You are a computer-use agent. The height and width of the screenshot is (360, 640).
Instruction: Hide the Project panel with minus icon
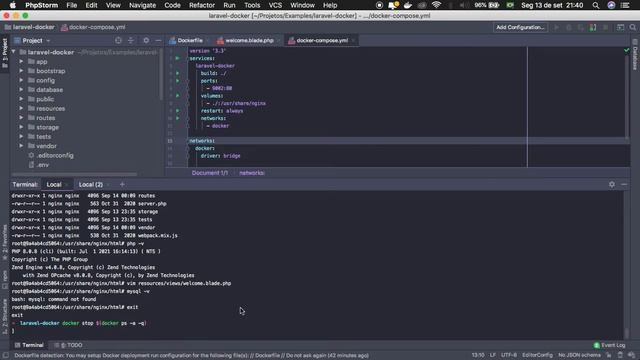click(x=158, y=40)
